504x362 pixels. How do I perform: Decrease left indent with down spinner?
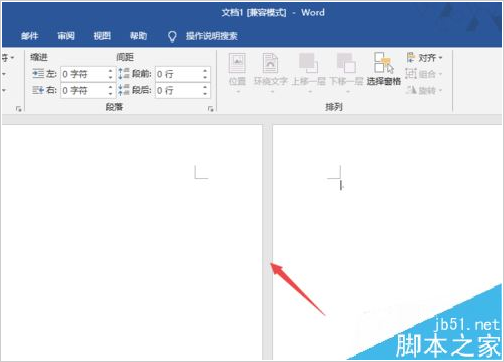coord(111,78)
